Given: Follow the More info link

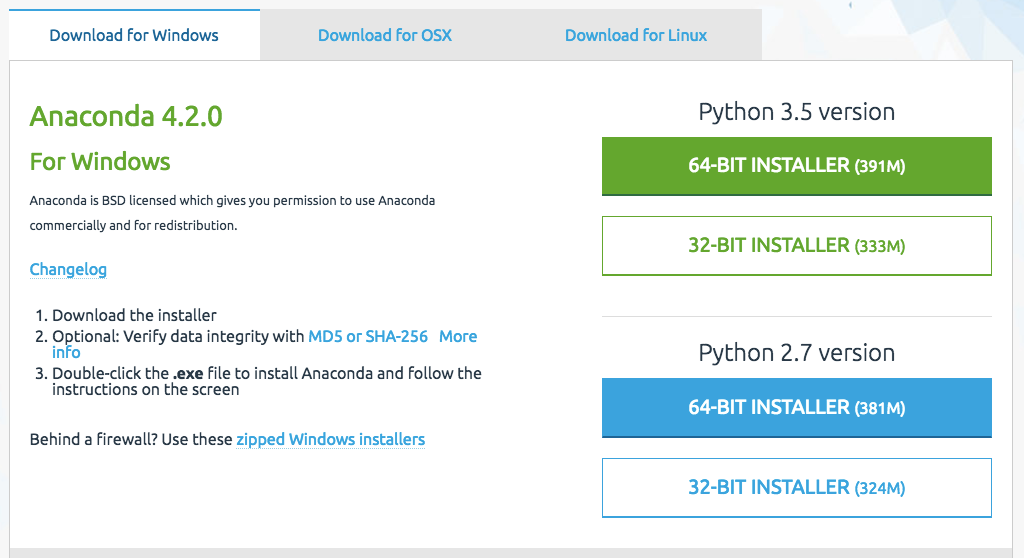Looking at the screenshot, I should point(458,336).
